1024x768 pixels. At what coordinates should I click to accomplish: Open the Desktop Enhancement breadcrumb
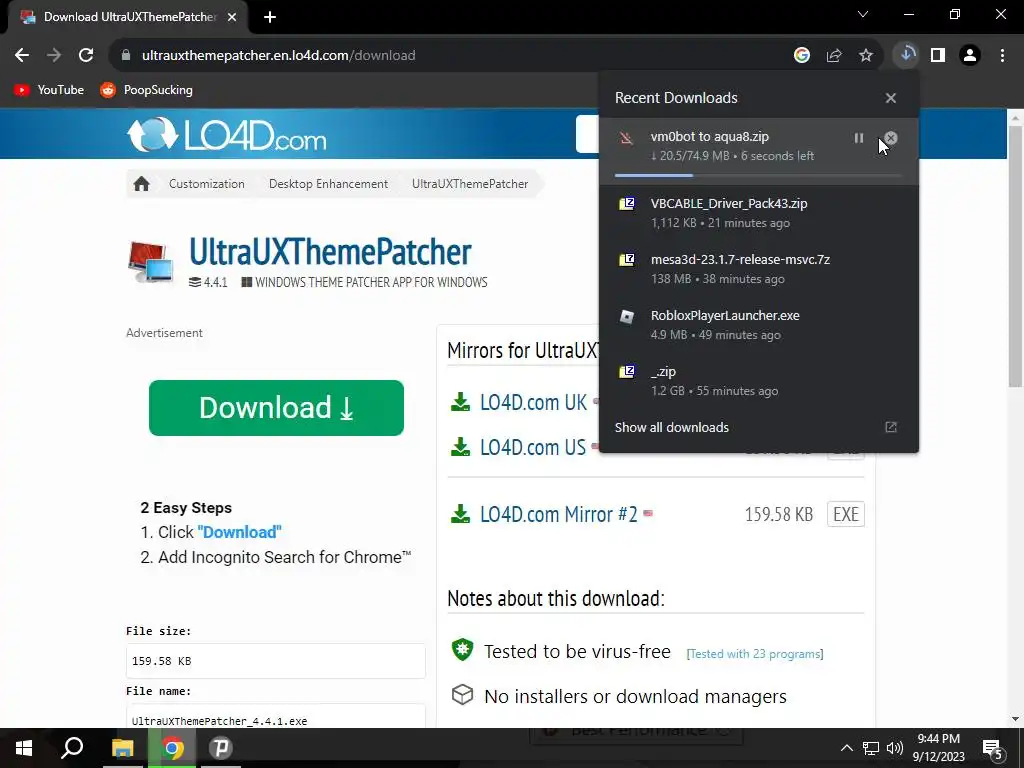[328, 184]
